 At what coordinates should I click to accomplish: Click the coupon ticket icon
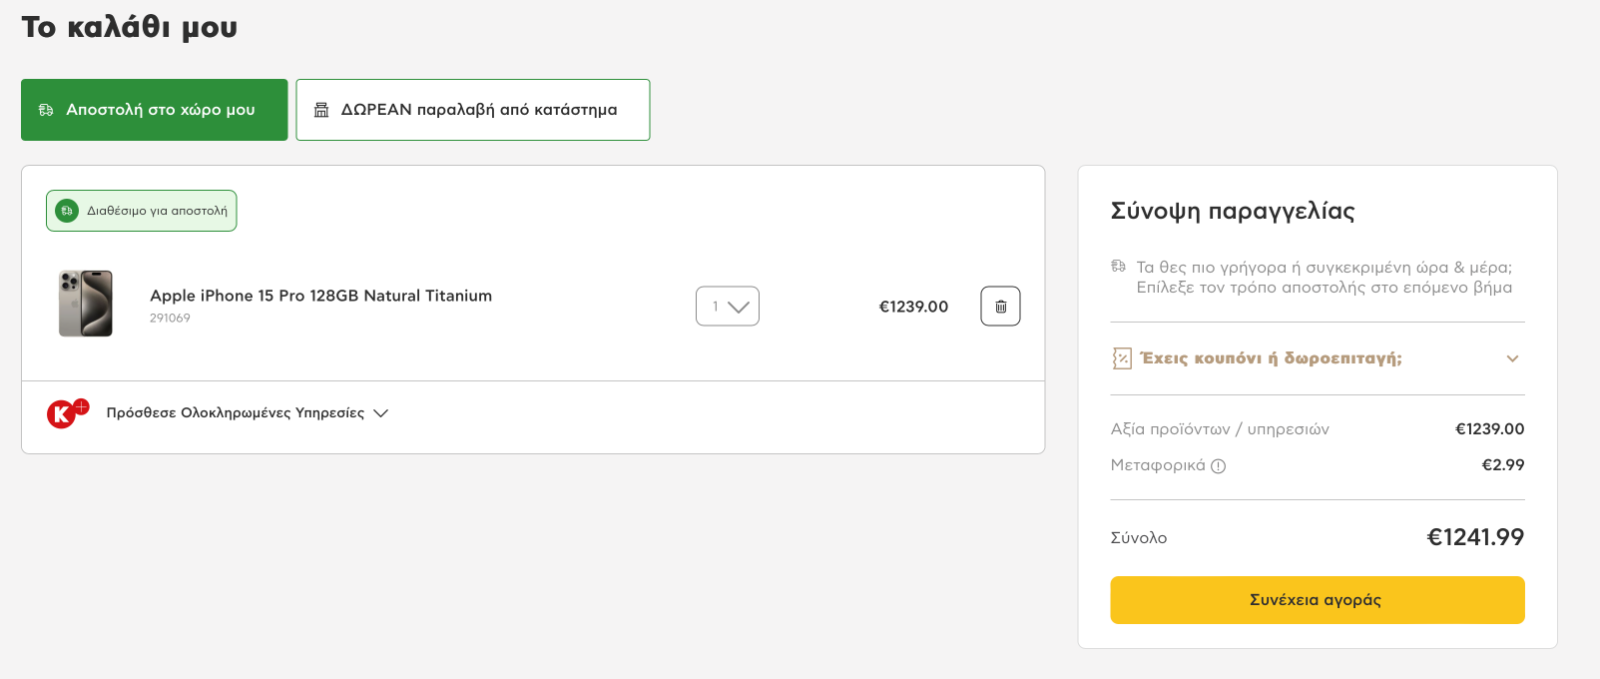coord(1122,358)
